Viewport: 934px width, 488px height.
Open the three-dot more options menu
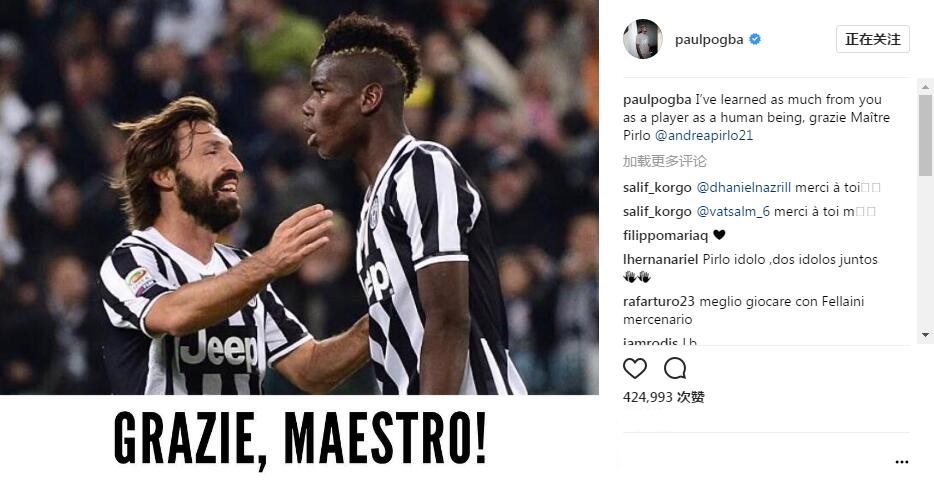tap(902, 462)
